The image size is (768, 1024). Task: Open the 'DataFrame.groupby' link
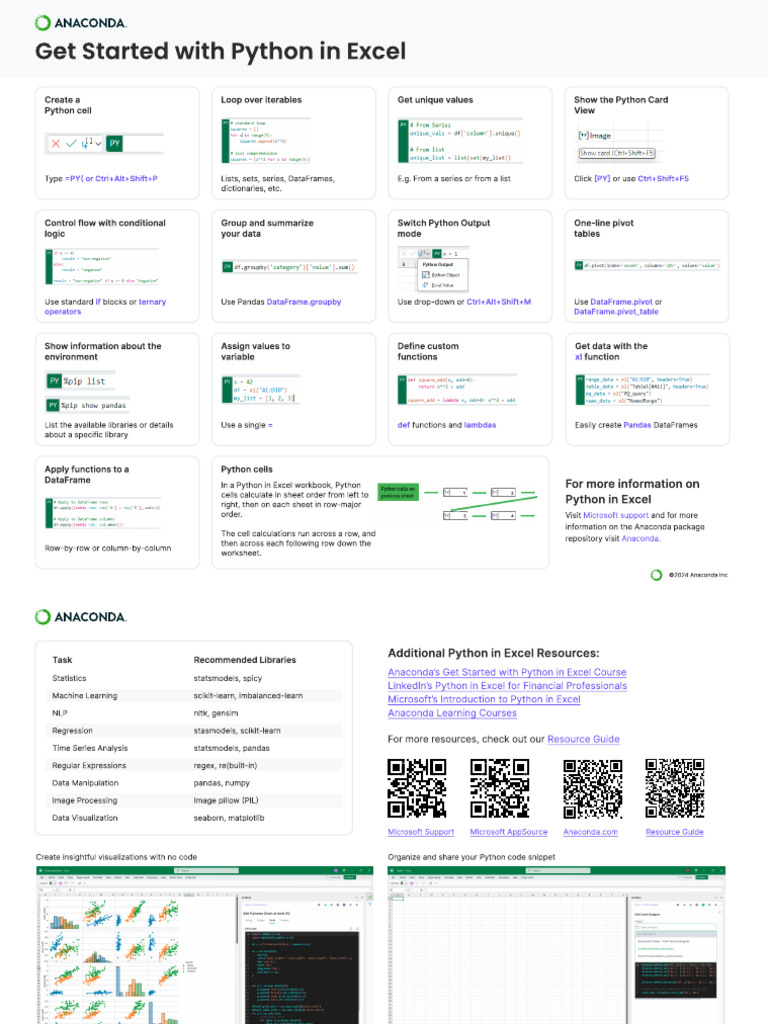pos(304,302)
